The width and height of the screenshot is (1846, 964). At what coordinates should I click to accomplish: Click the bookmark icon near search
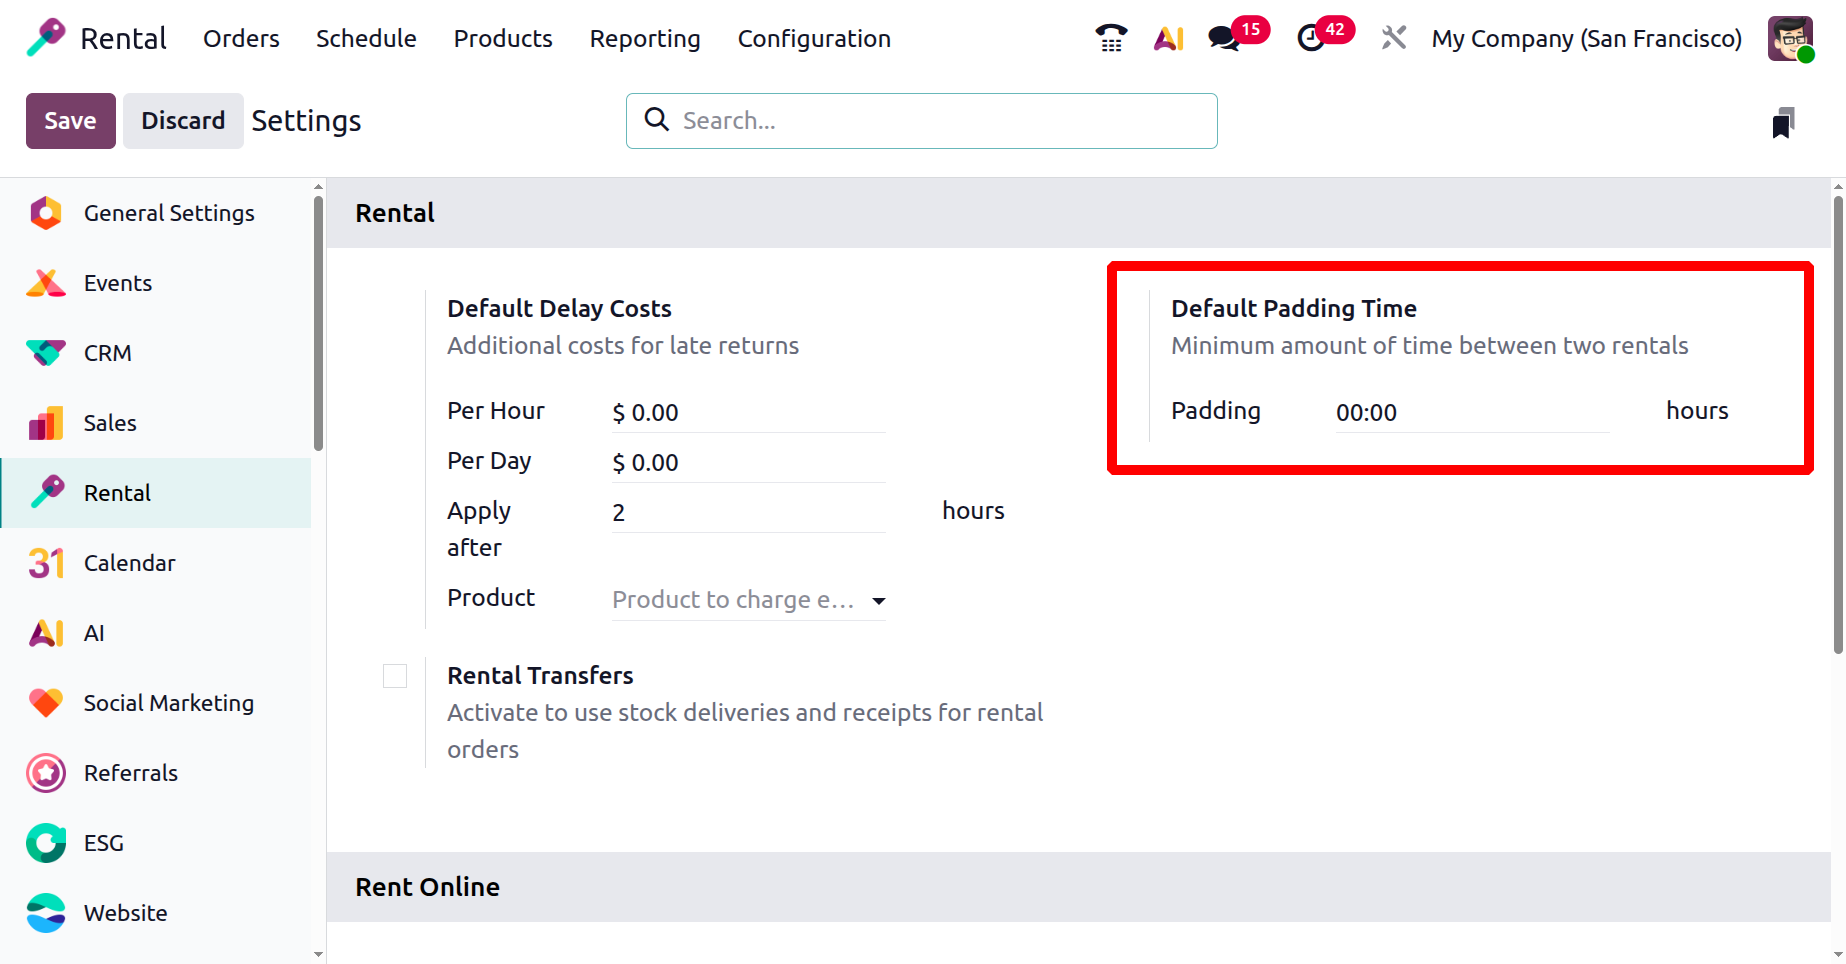pyautogui.click(x=1782, y=123)
